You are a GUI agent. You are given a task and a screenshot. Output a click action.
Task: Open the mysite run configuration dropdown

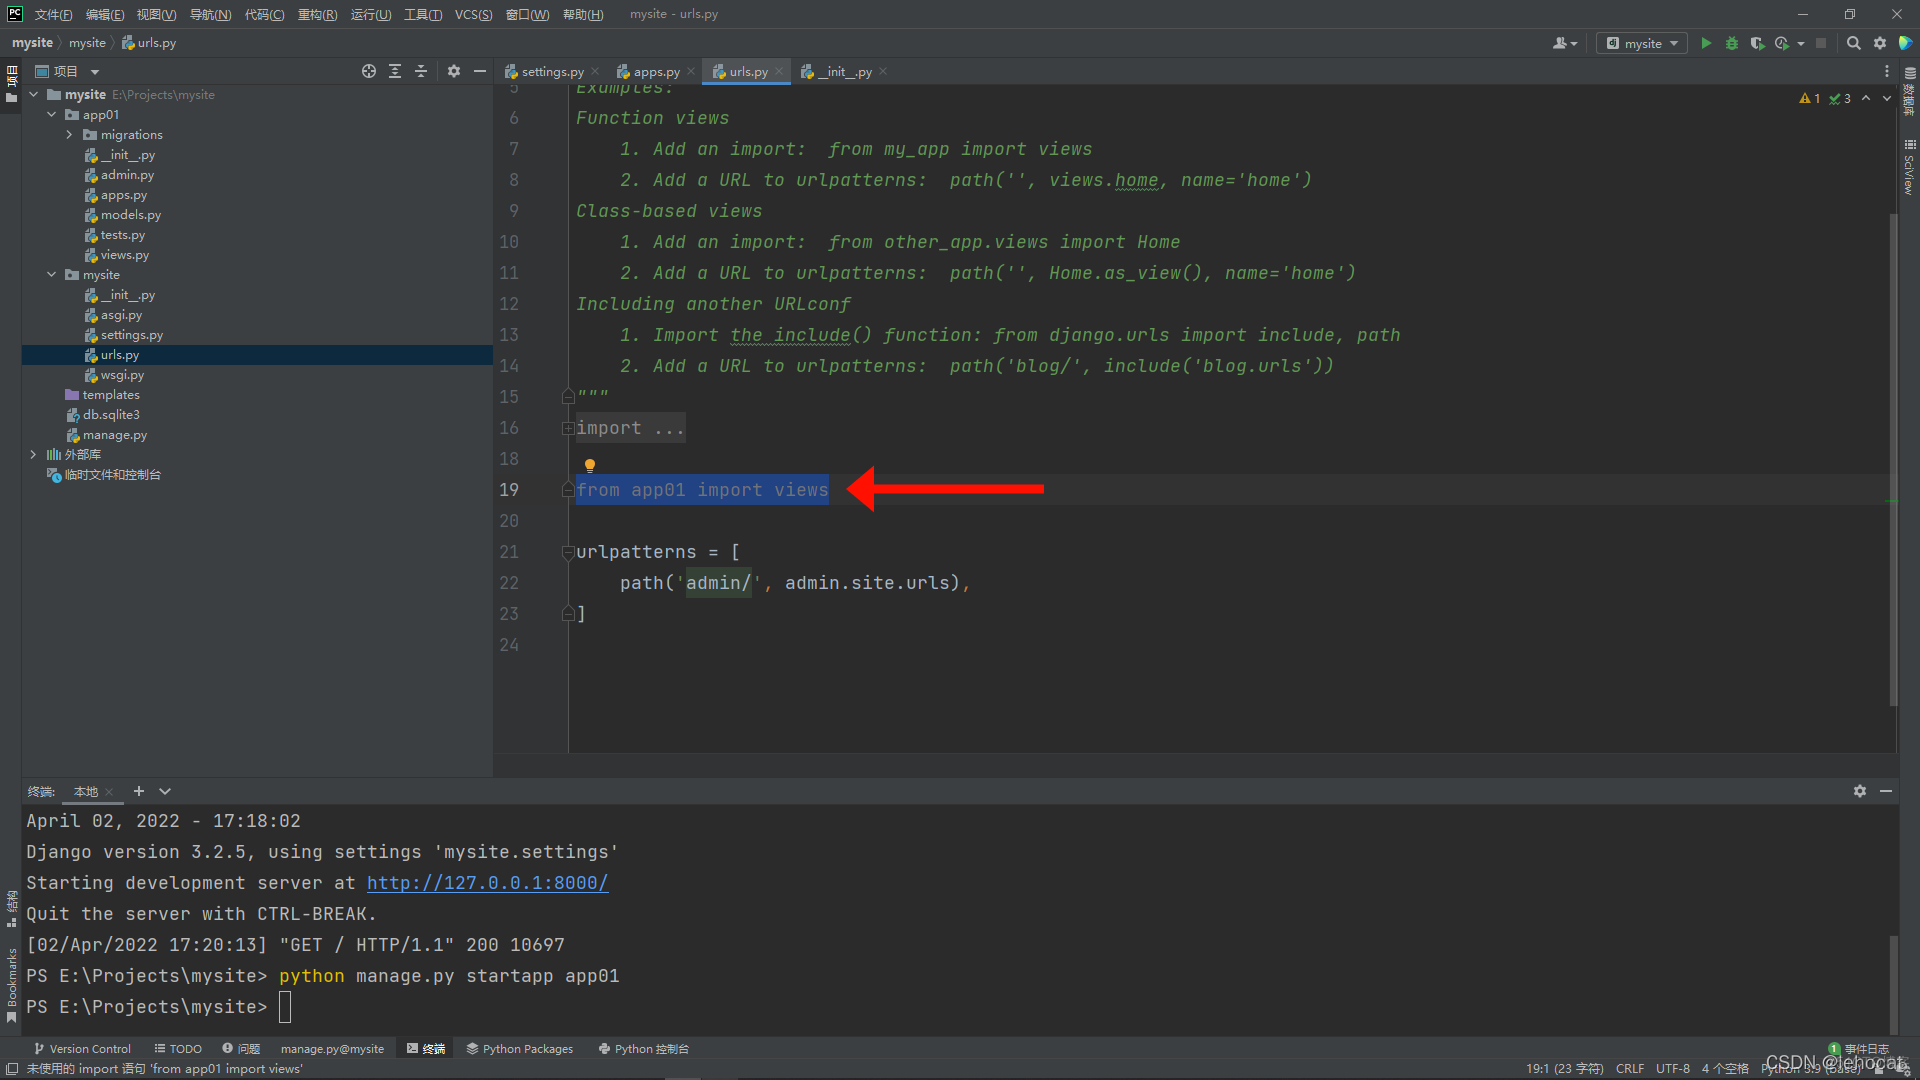pos(1642,43)
